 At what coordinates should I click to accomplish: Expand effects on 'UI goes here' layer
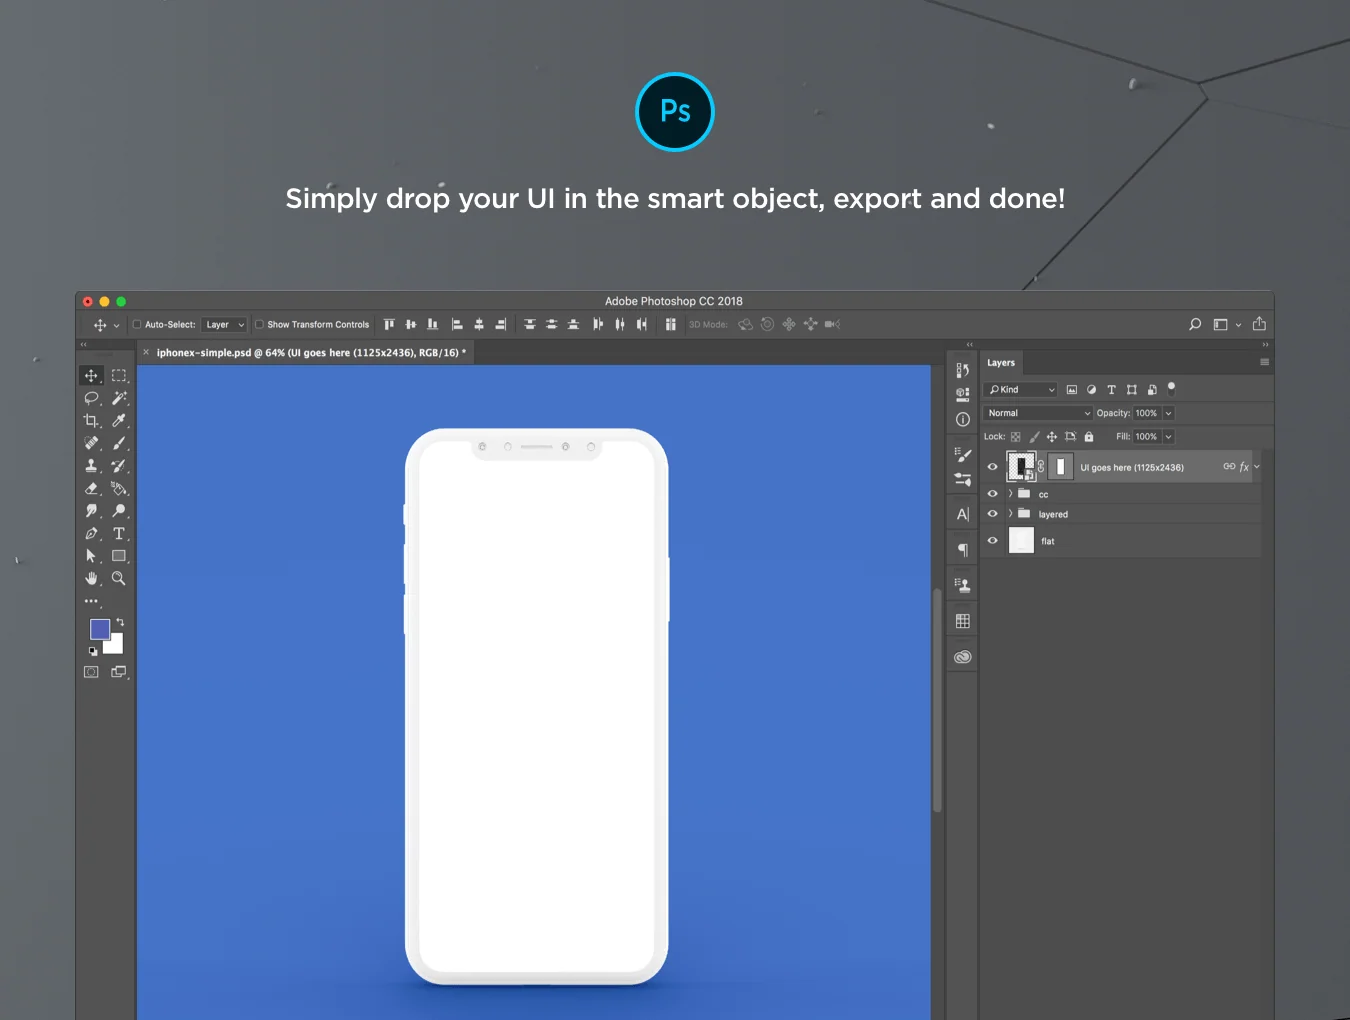[x=1257, y=467]
